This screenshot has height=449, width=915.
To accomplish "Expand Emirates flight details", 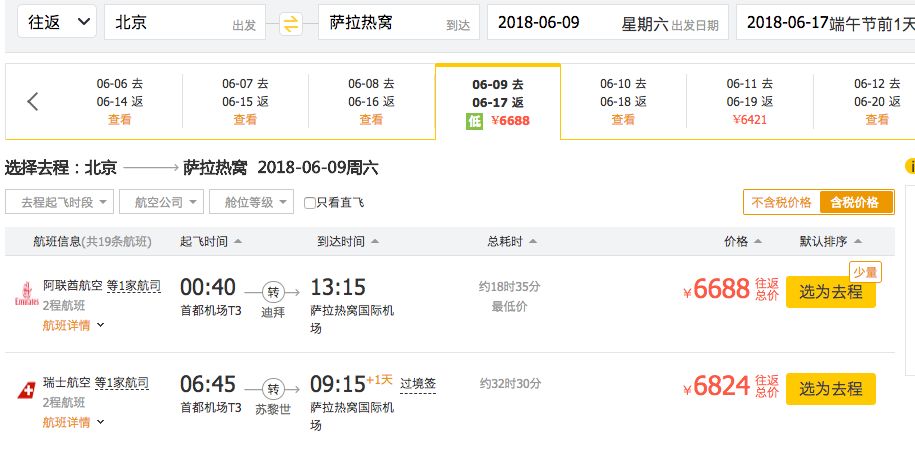I will pyautogui.click(x=73, y=325).
